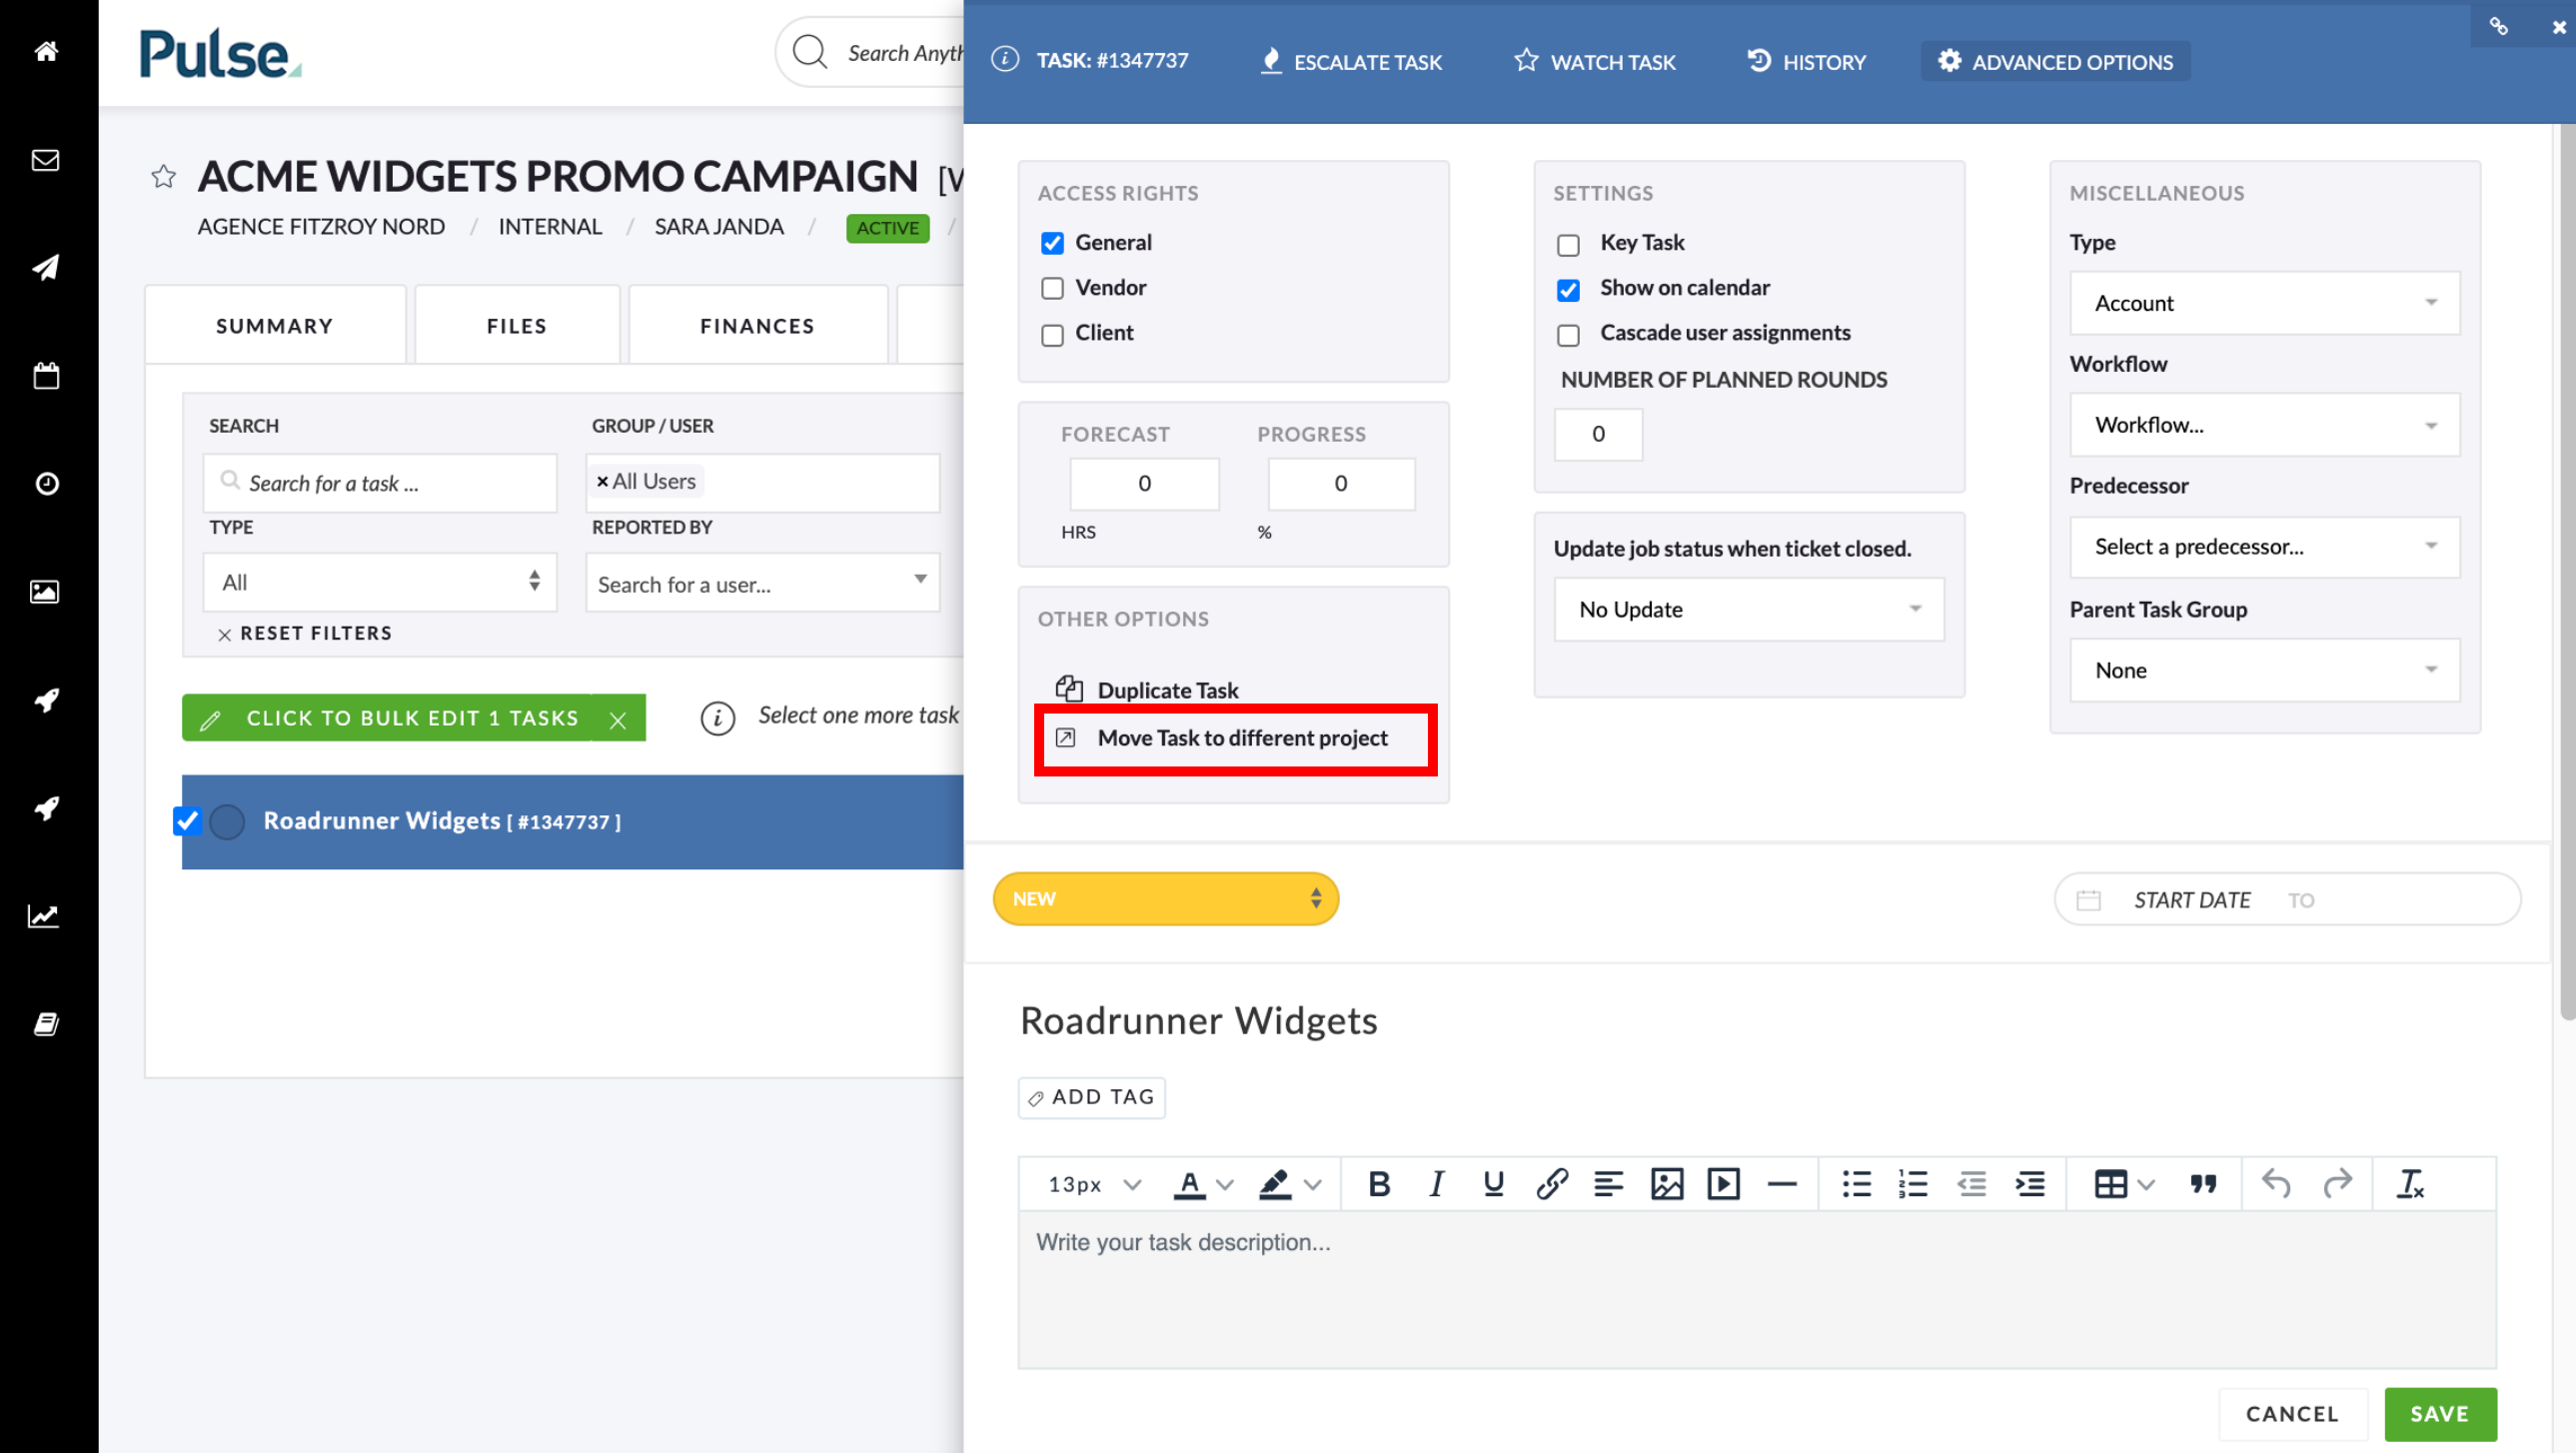Uncheck the Roadrunner Widgets task row checkbox
2576x1453 pixels.
[x=187, y=821]
